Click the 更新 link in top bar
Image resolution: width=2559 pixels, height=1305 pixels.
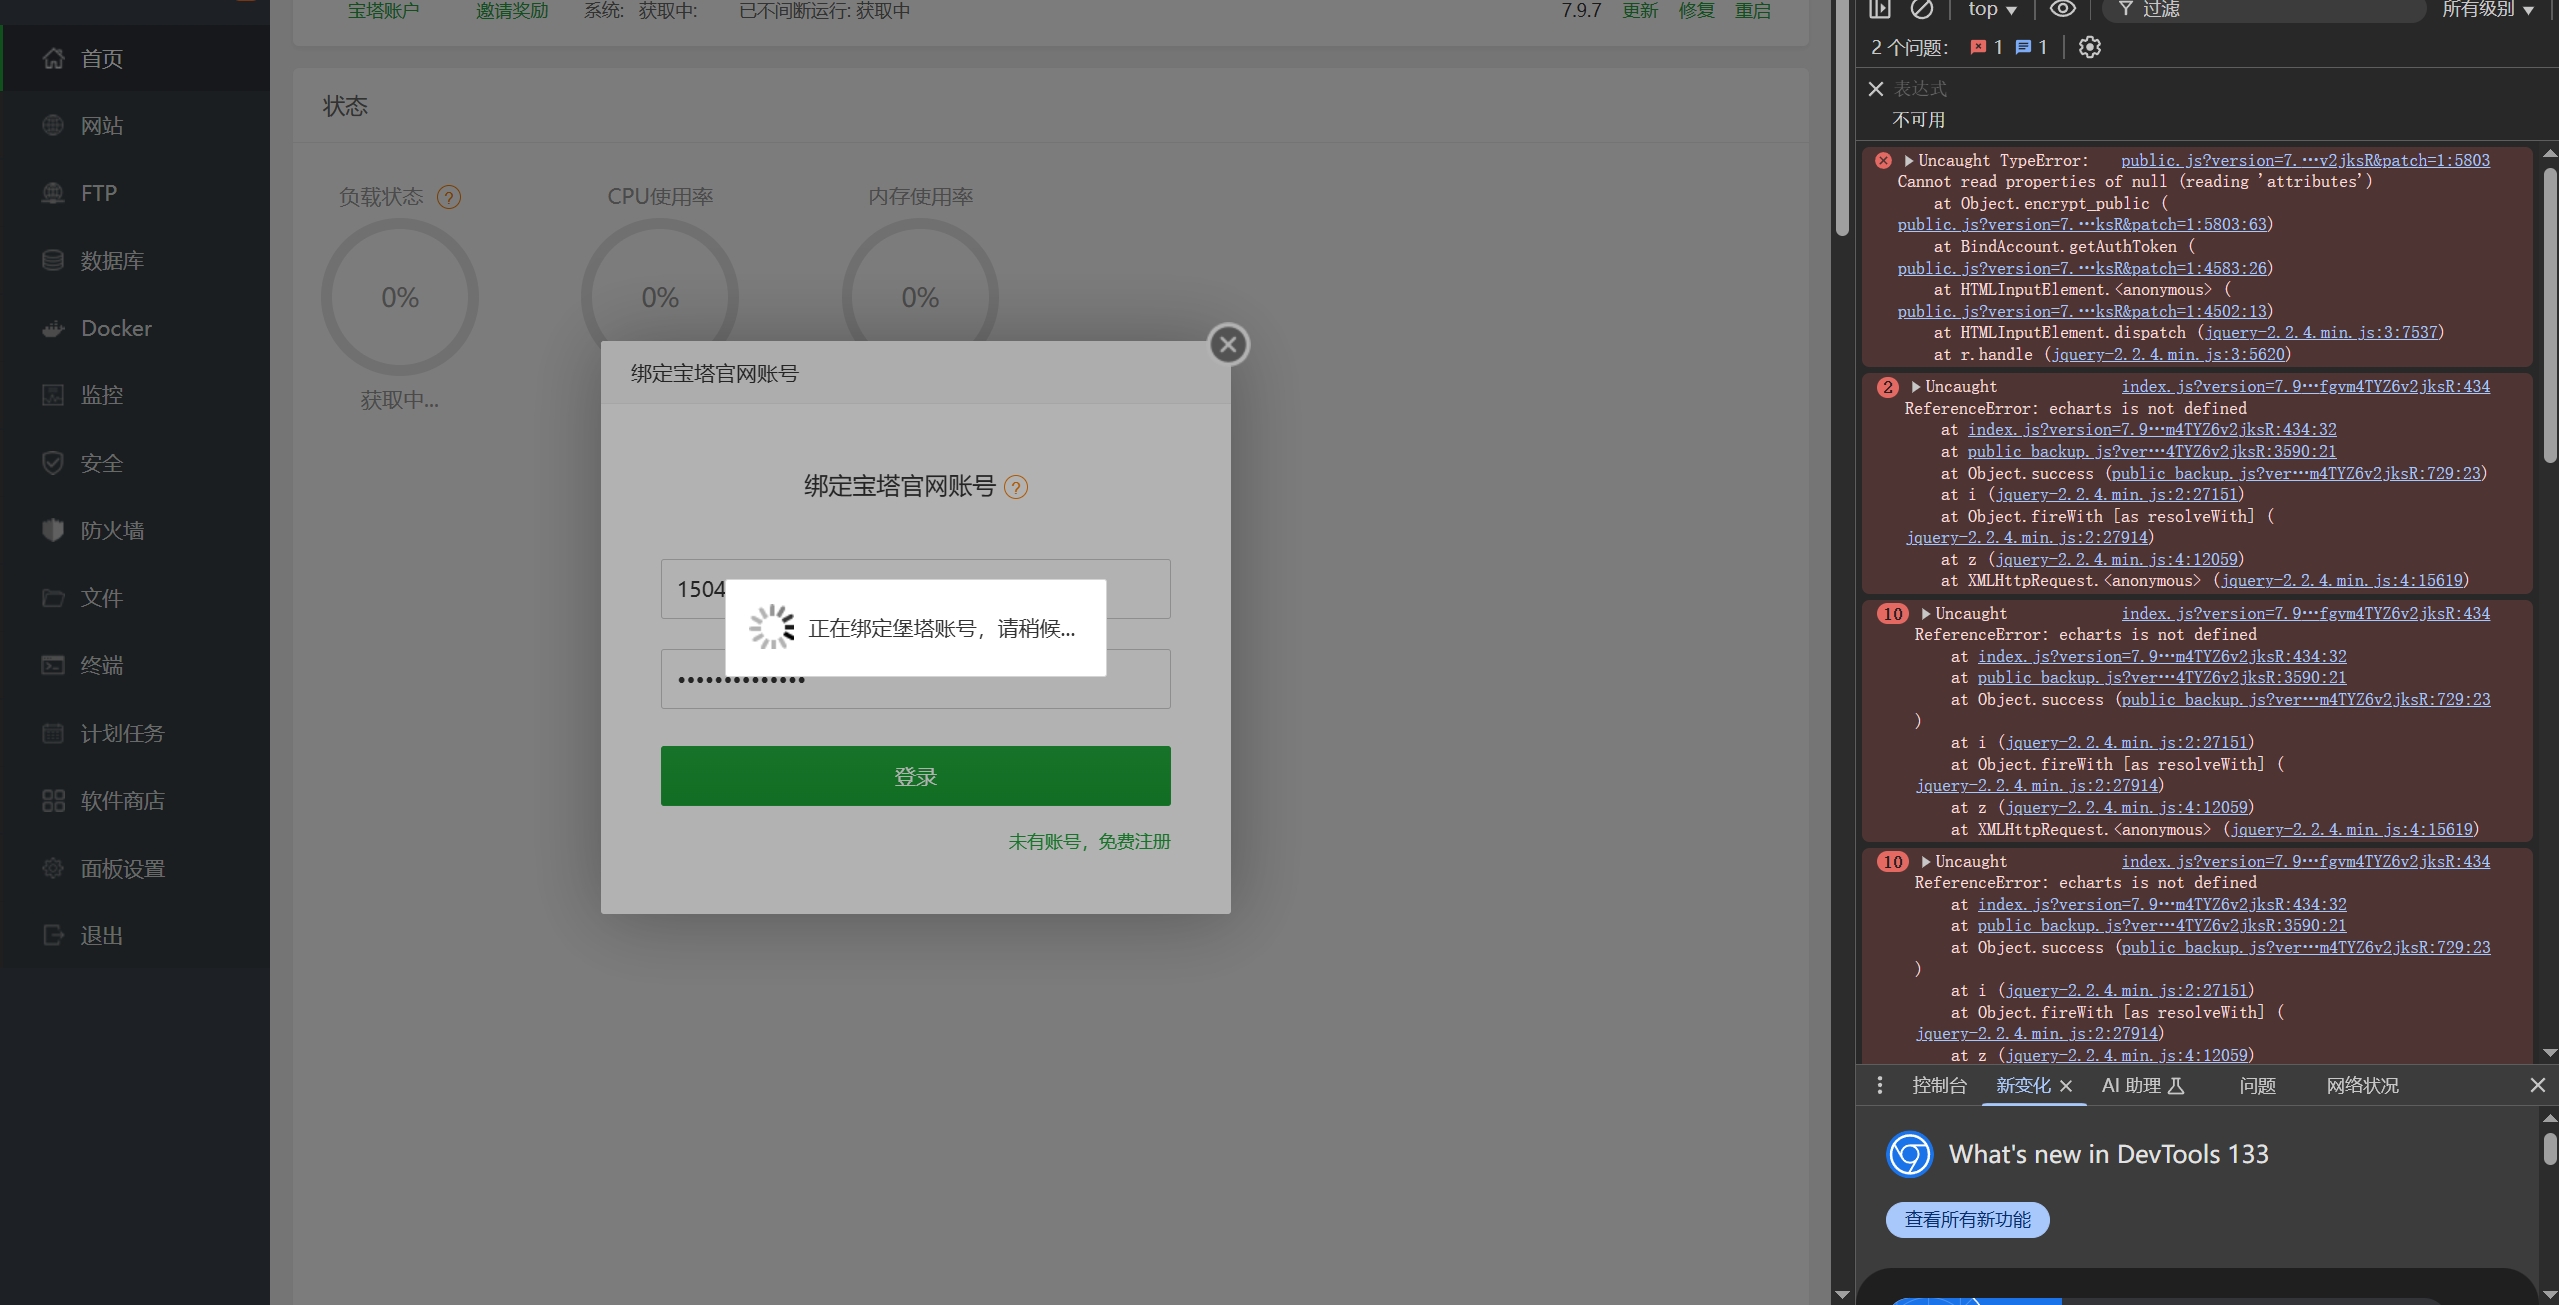point(1640,10)
